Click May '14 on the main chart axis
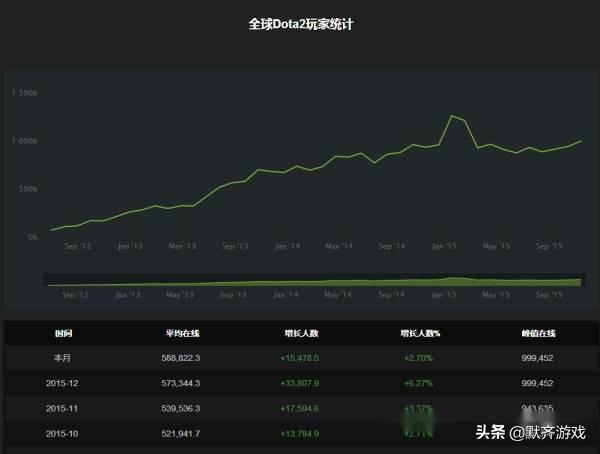Image resolution: width=600 pixels, height=454 pixels. pyautogui.click(x=339, y=246)
